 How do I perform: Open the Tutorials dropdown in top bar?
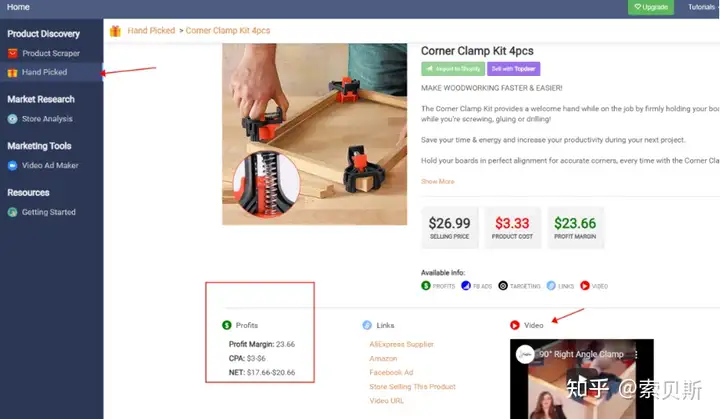[x=702, y=7]
